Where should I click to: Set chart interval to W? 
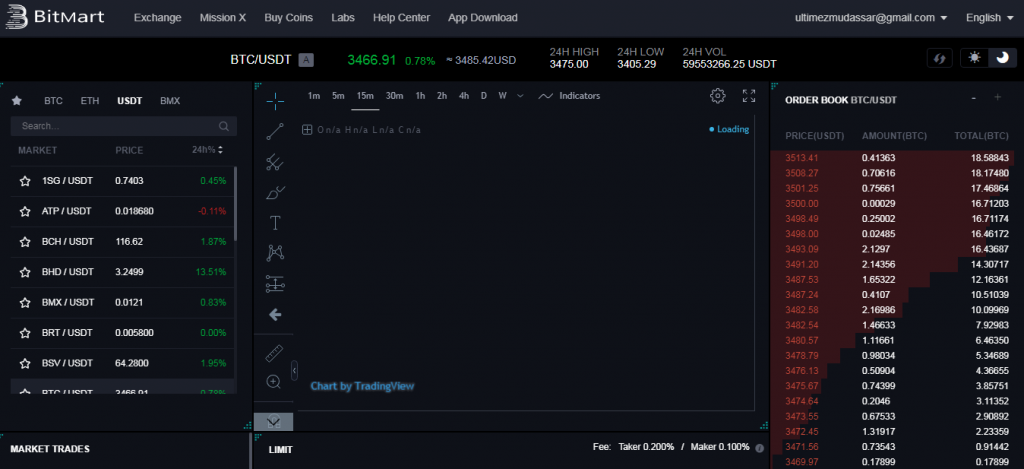[502, 96]
